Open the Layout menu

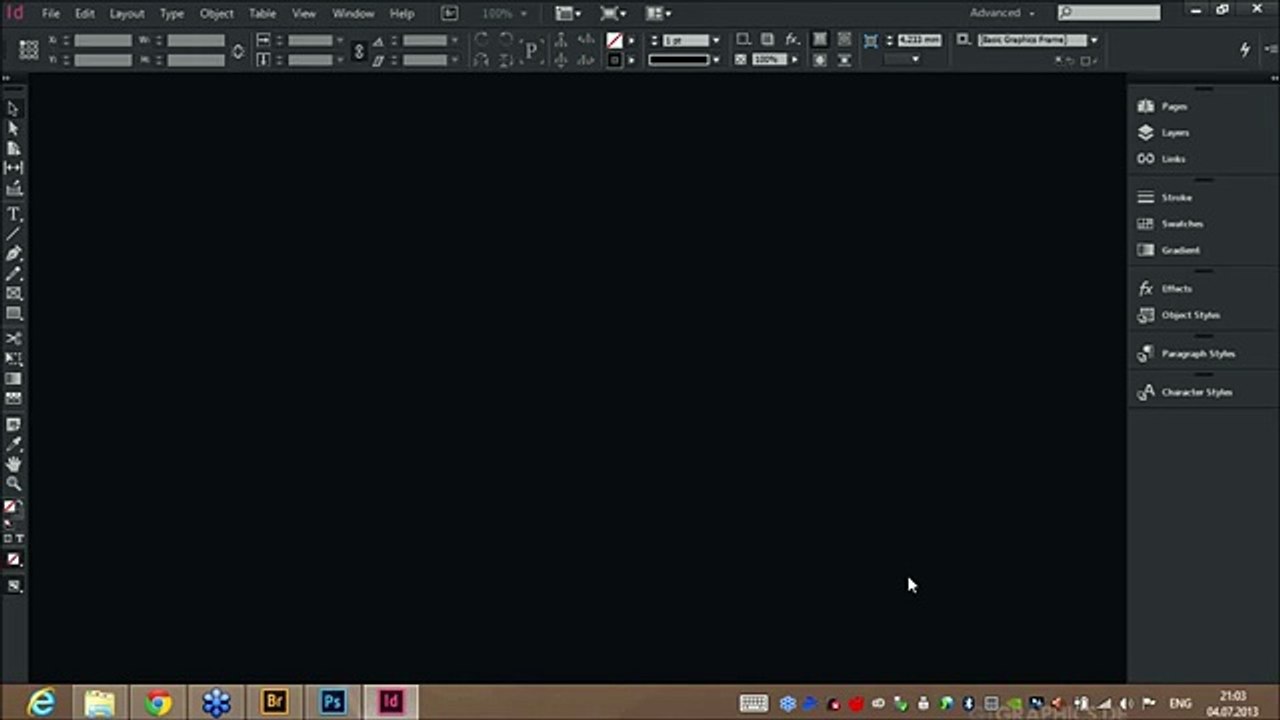[127, 14]
